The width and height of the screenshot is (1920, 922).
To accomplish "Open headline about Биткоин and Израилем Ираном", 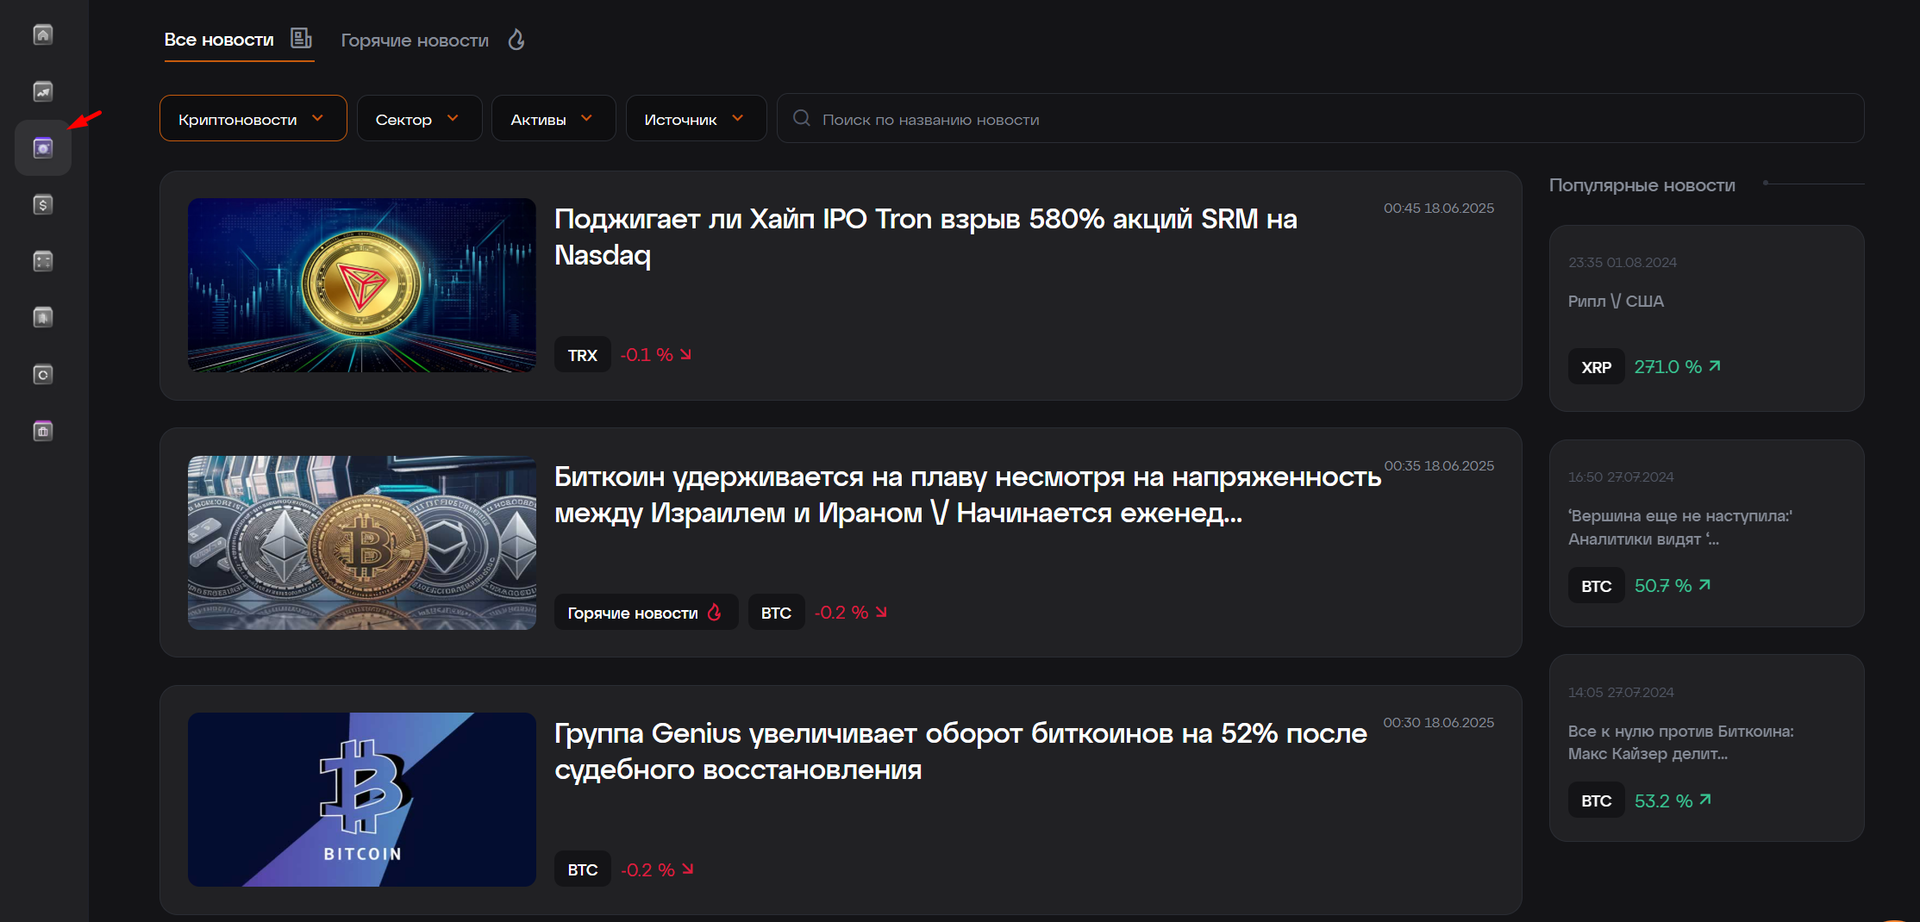I will 968,495.
